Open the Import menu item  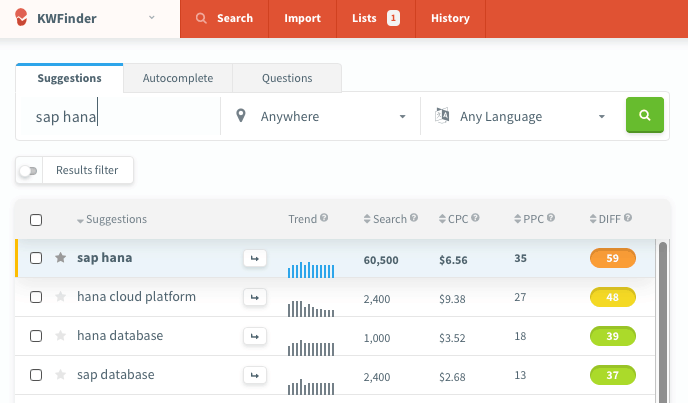(302, 18)
